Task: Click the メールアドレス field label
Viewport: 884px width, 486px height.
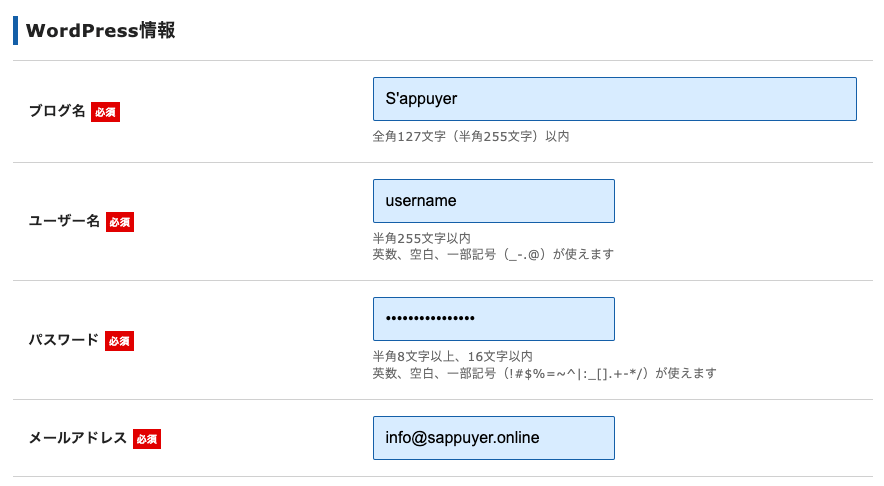Action: pos(78,438)
